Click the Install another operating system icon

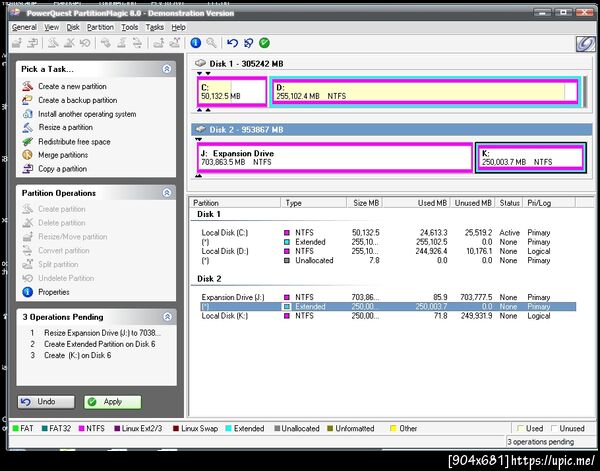[x=28, y=114]
